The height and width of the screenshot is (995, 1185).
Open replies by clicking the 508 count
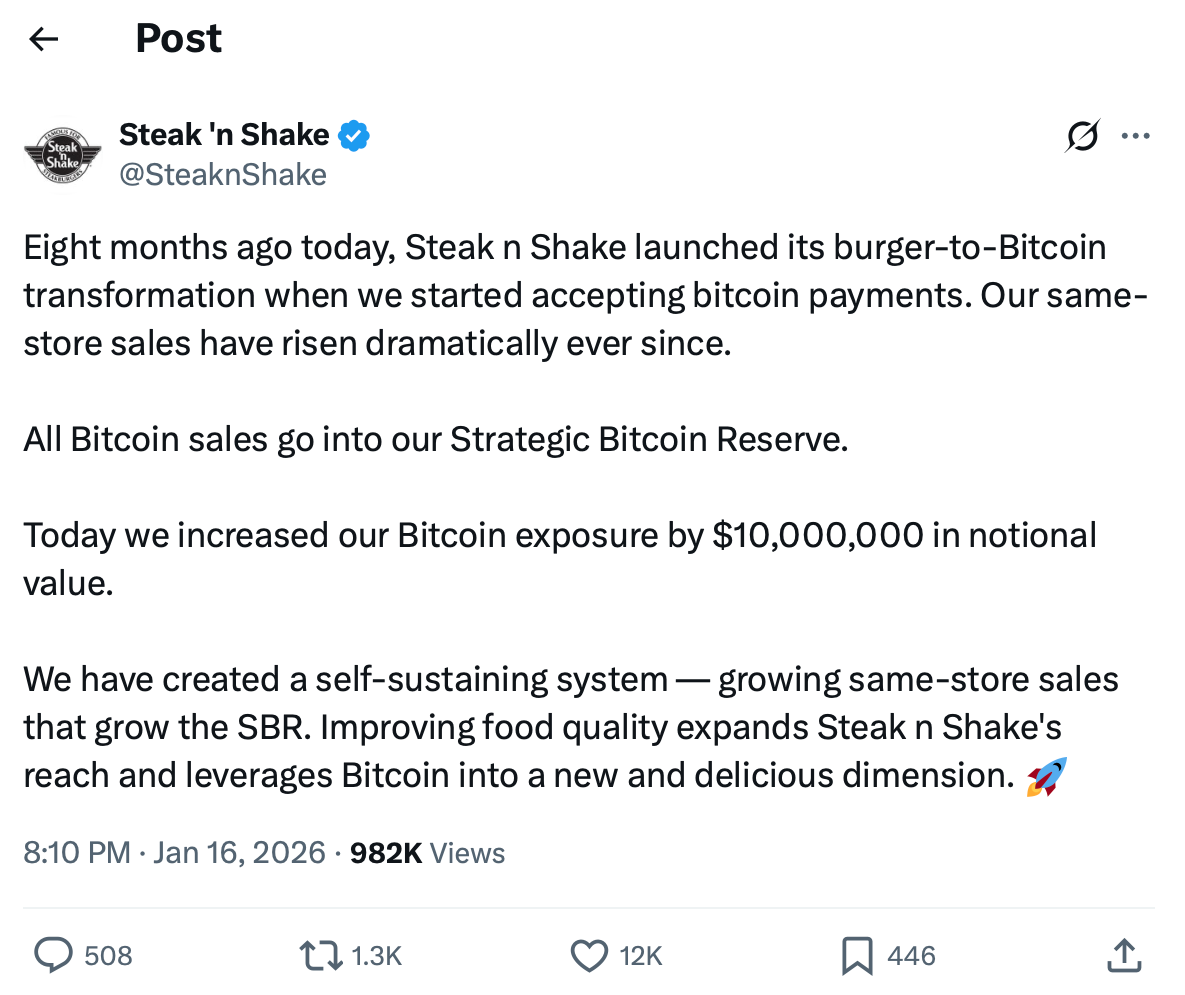110,956
